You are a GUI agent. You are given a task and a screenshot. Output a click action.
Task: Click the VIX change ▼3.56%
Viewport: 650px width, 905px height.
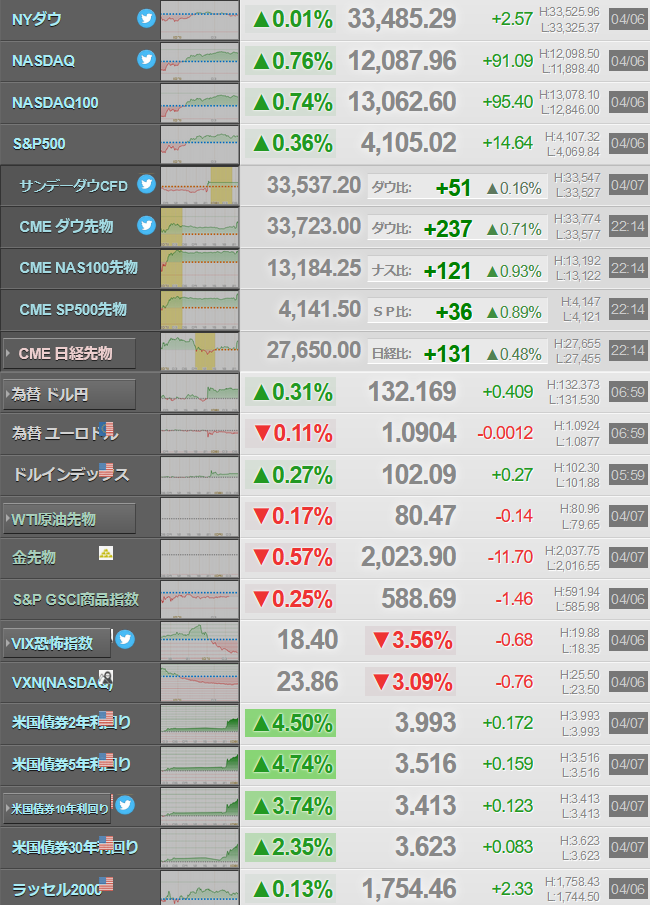click(x=411, y=640)
